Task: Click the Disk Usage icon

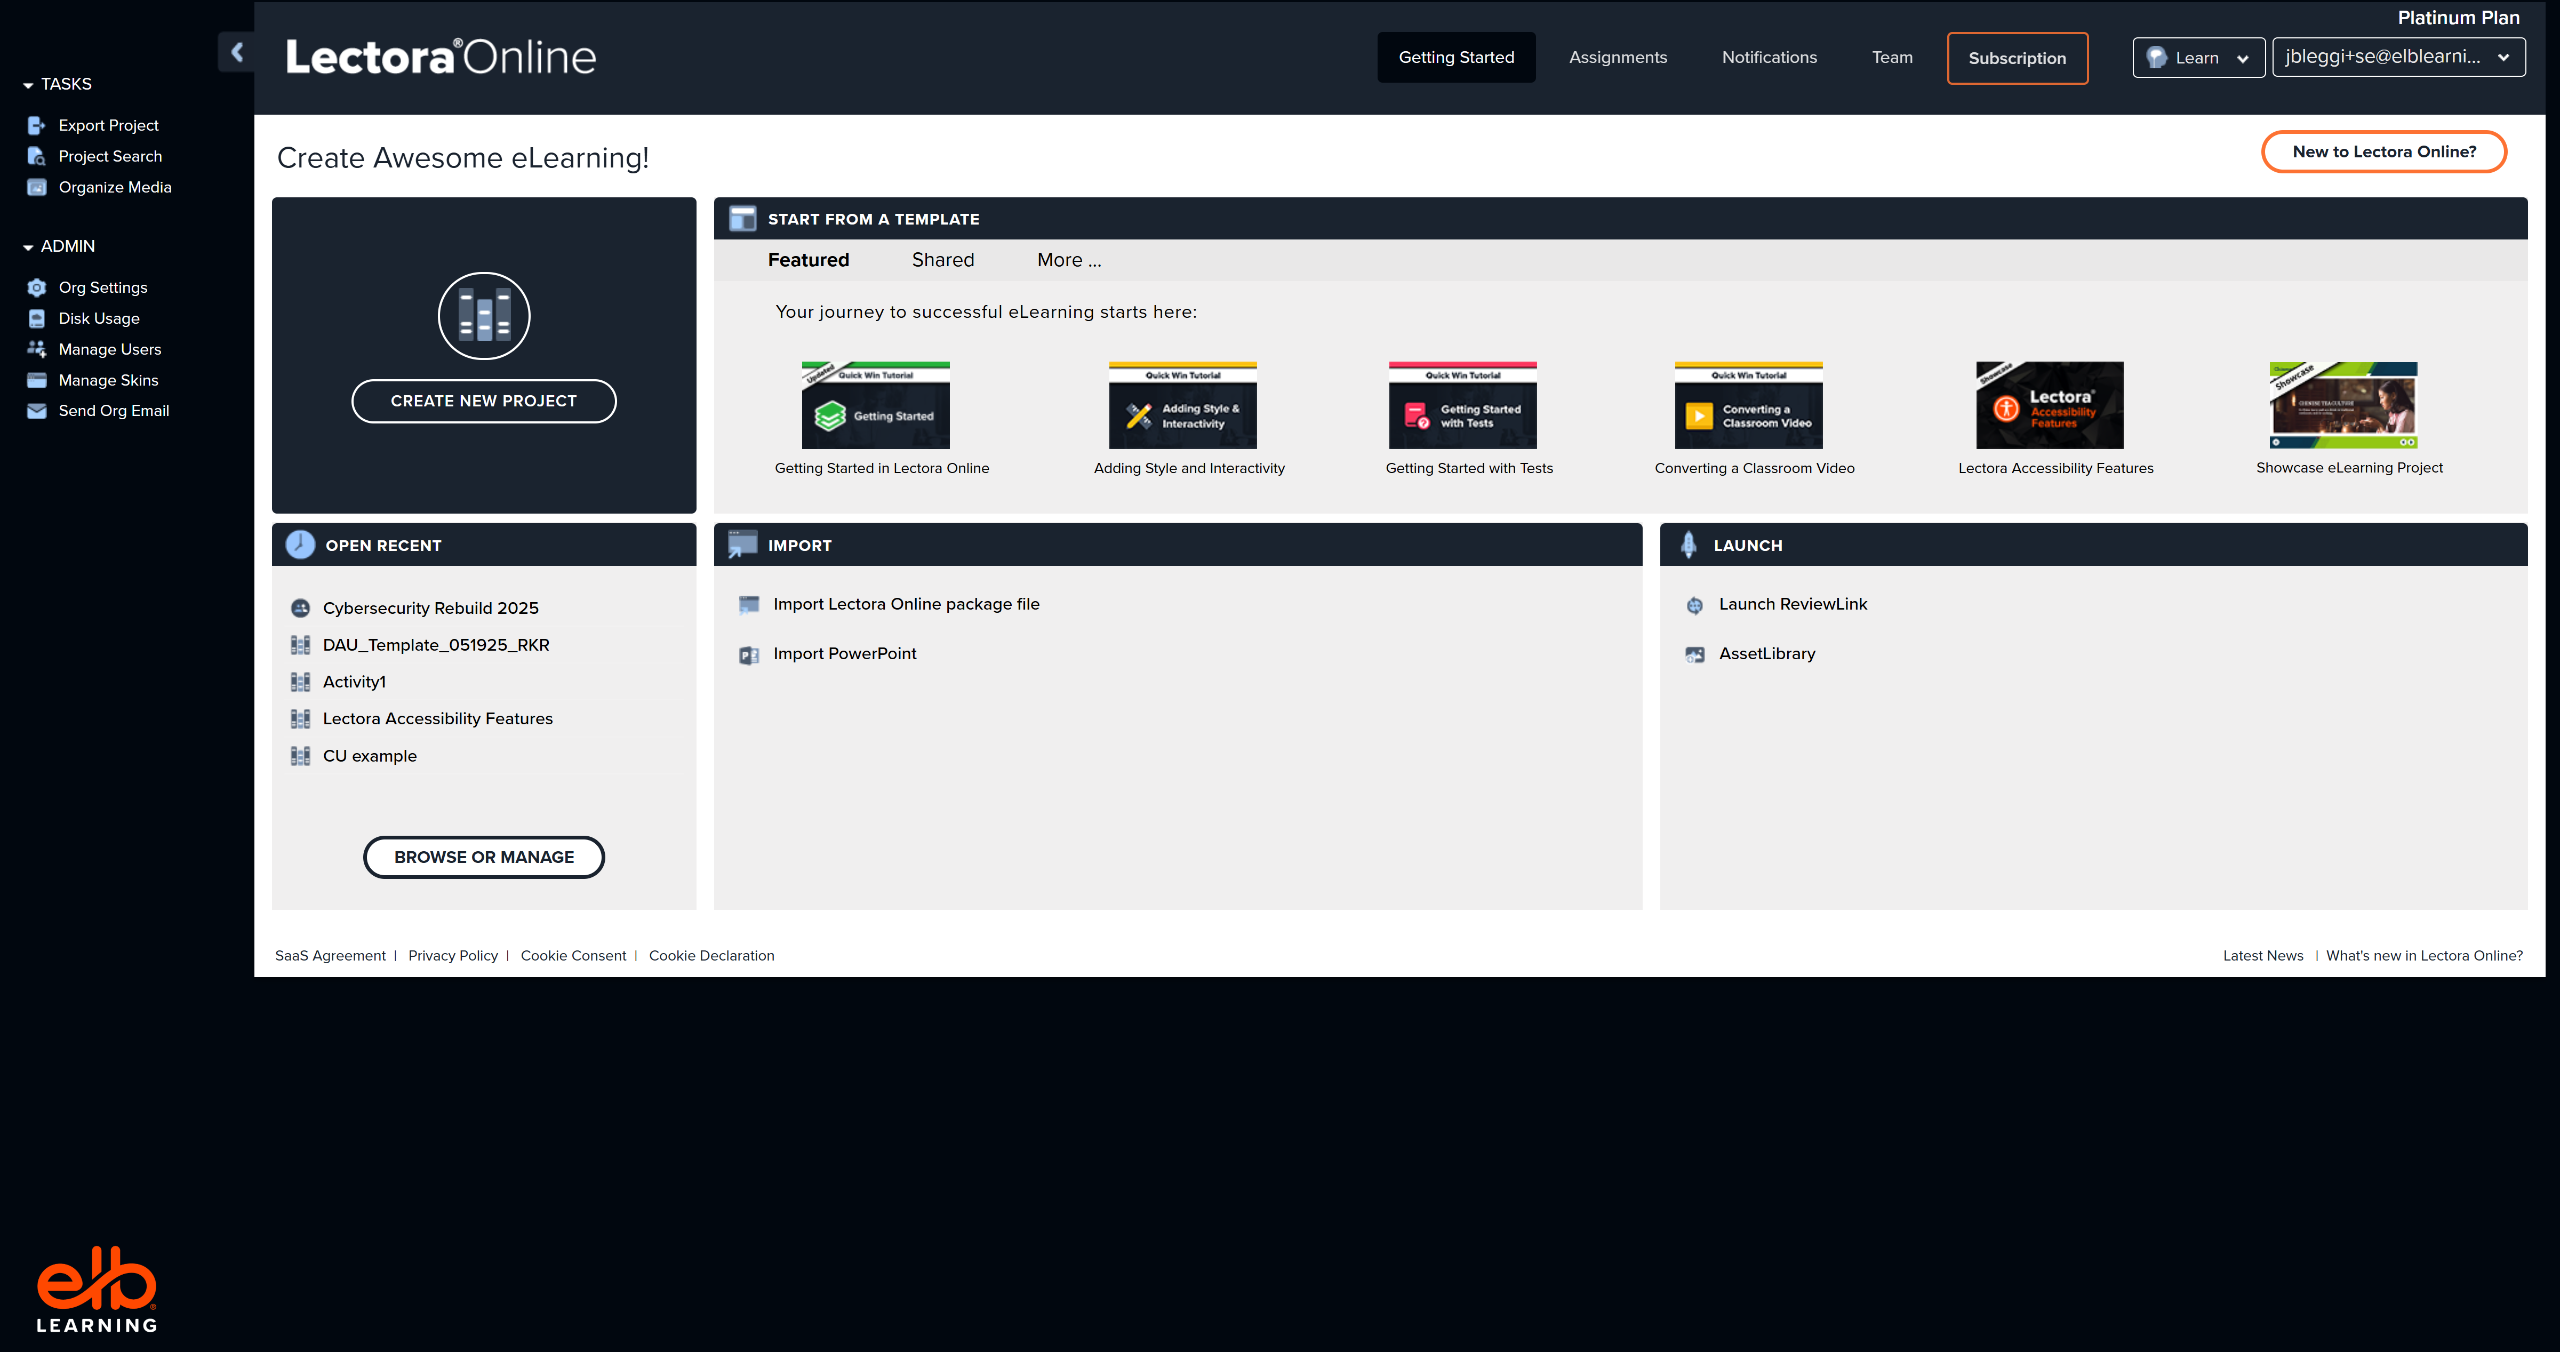Action: pos(37,318)
